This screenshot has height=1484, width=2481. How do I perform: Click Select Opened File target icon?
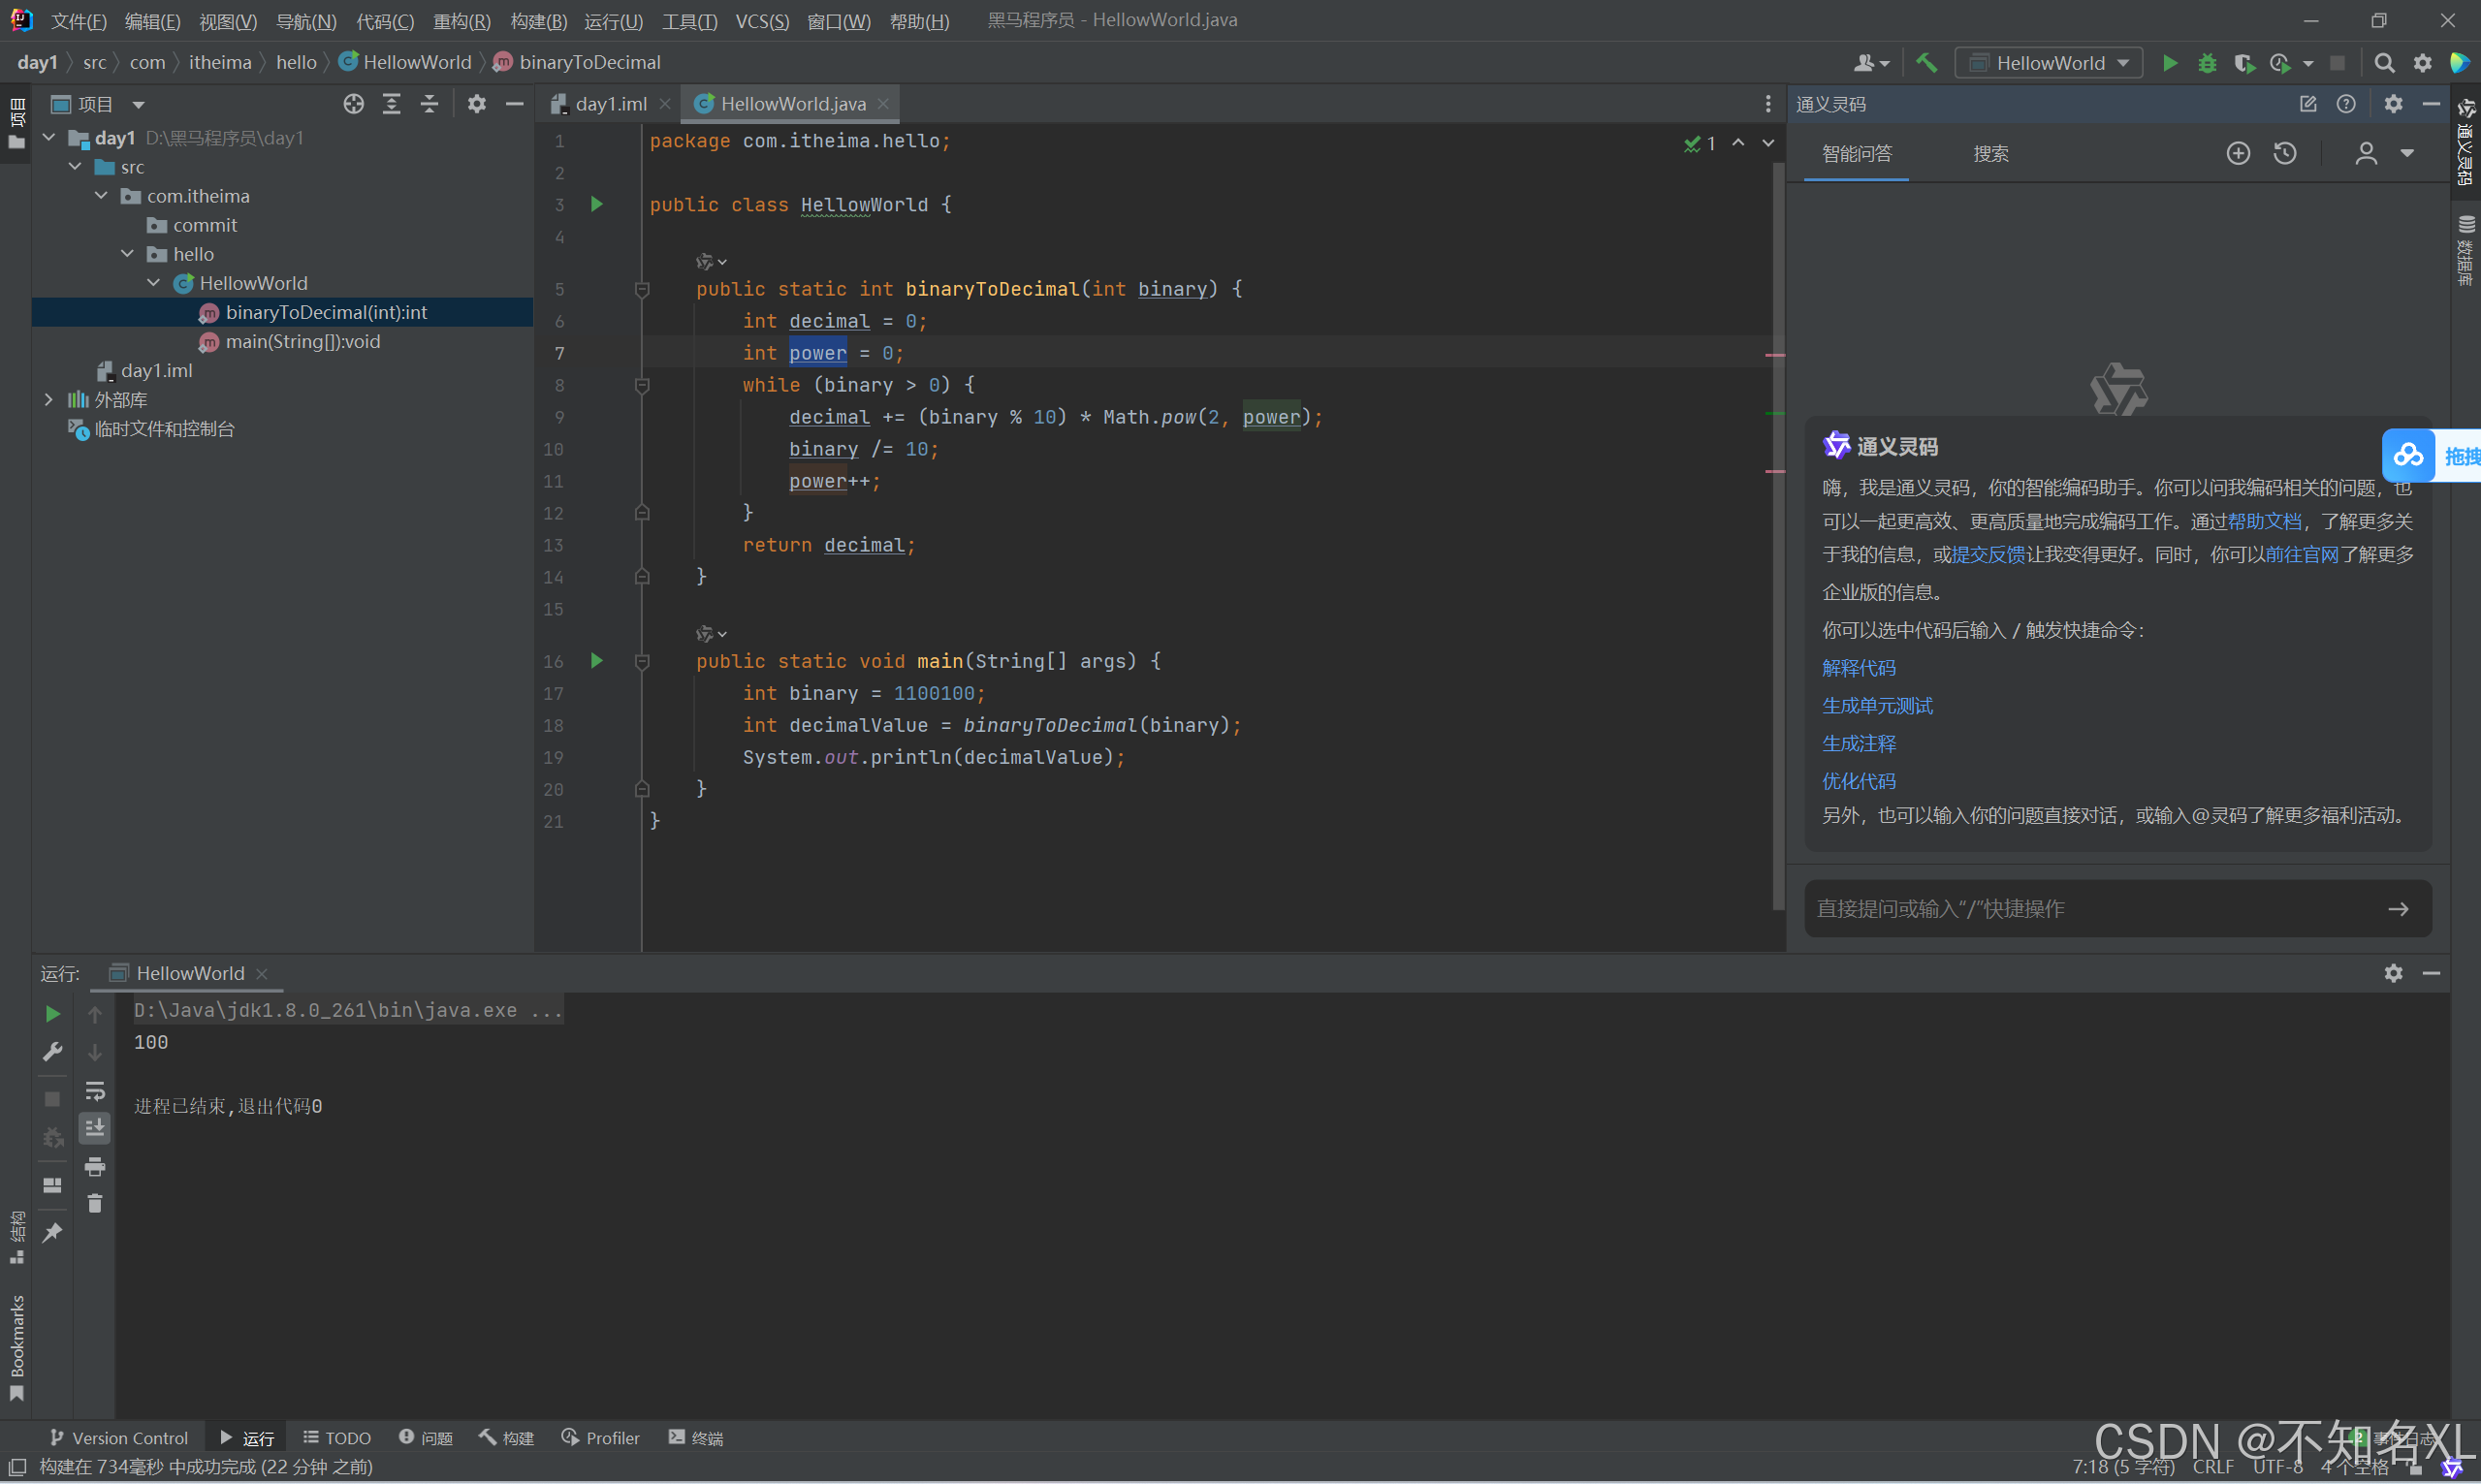(353, 104)
